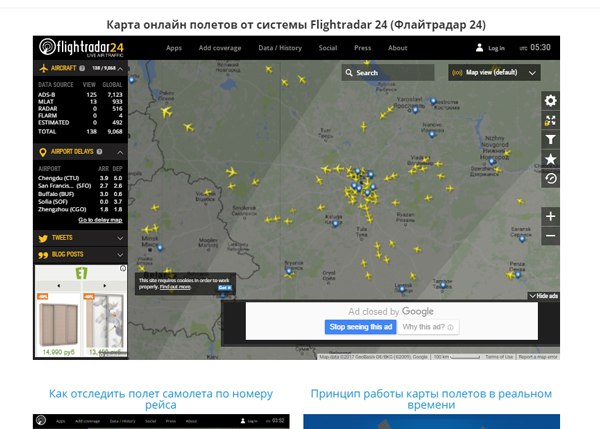Image resolution: width=600 pixels, height=429 pixels.
Task: Click Why this ad? button
Action: pyautogui.click(x=428, y=327)
